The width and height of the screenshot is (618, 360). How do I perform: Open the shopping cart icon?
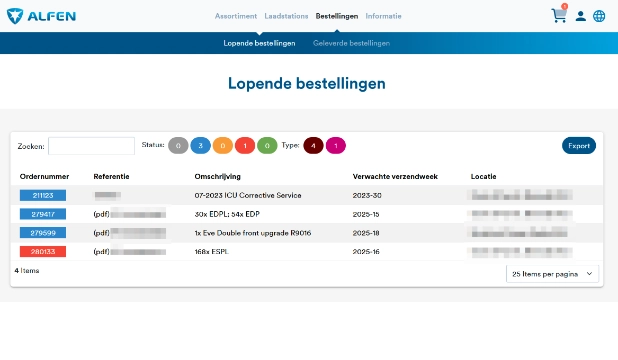tap(559, 15)
